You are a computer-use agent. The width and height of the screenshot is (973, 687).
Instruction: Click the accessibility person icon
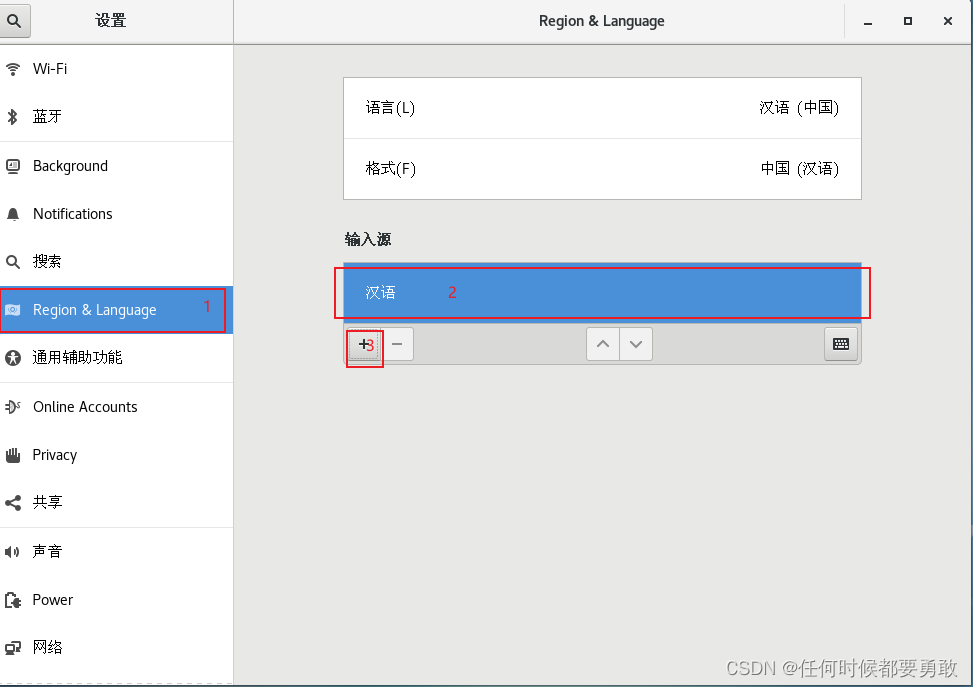pos(12,358)
